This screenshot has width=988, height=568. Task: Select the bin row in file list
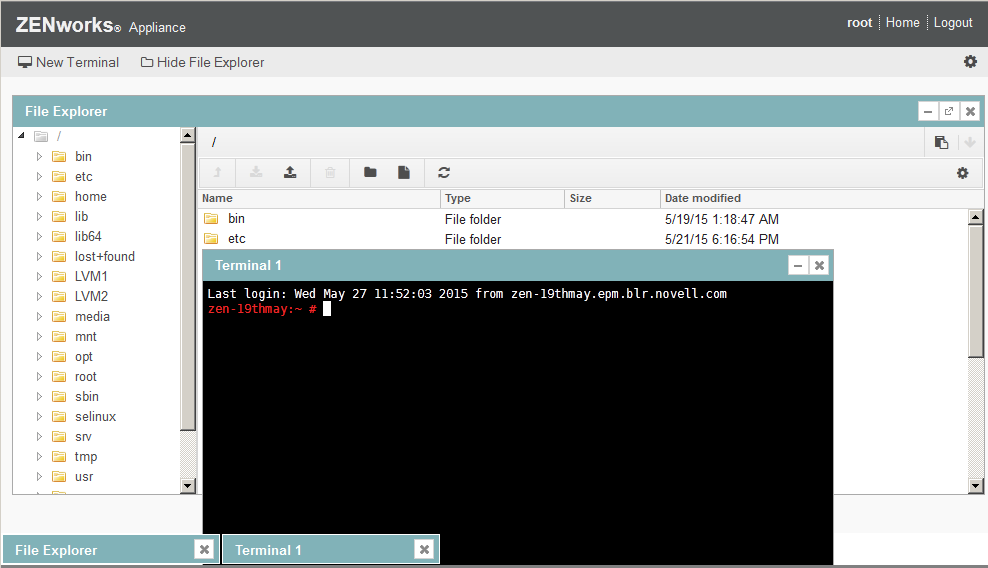click(x=583, y=219)
